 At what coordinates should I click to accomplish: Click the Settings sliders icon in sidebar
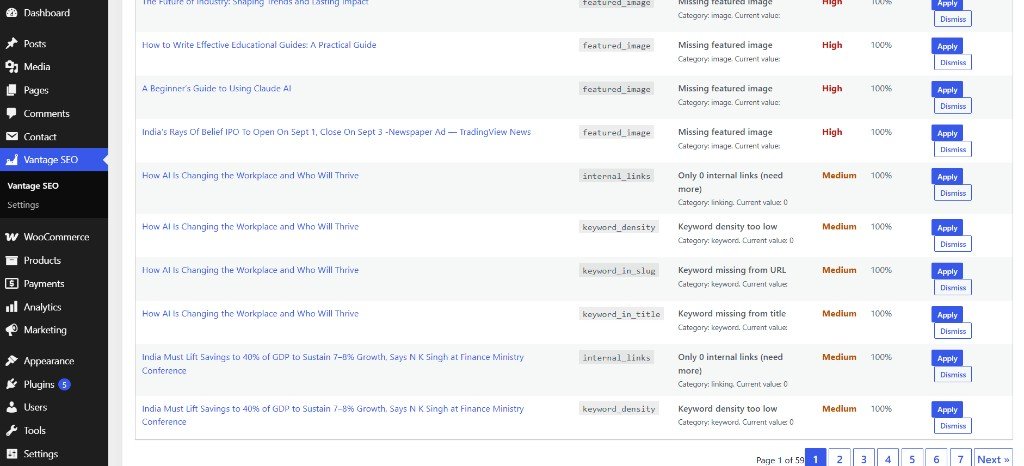(x=11, y=454)
